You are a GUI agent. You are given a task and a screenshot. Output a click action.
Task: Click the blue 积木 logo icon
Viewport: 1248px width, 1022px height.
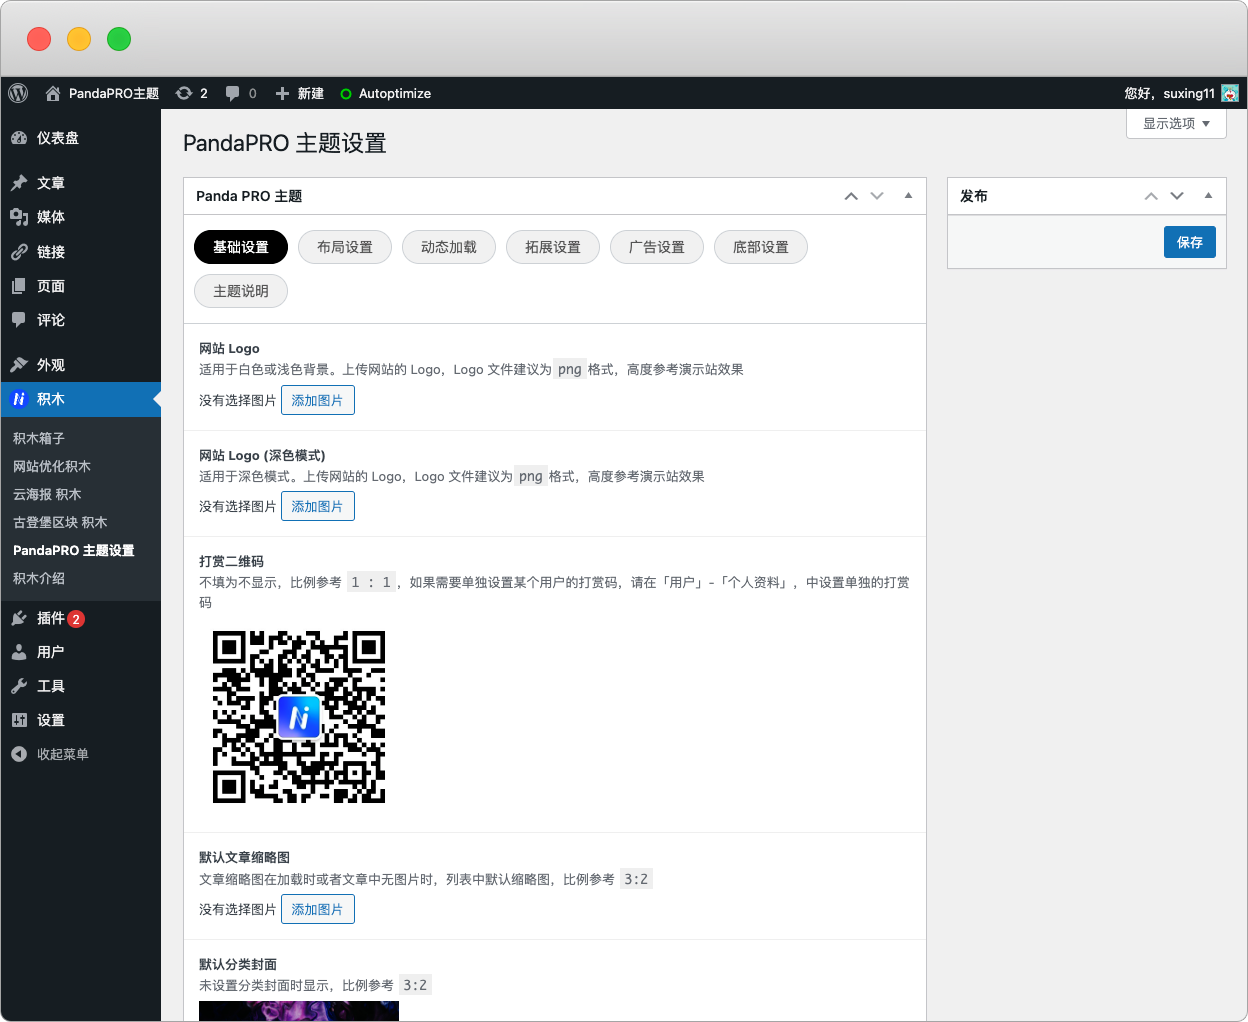(x=19, y=399)
